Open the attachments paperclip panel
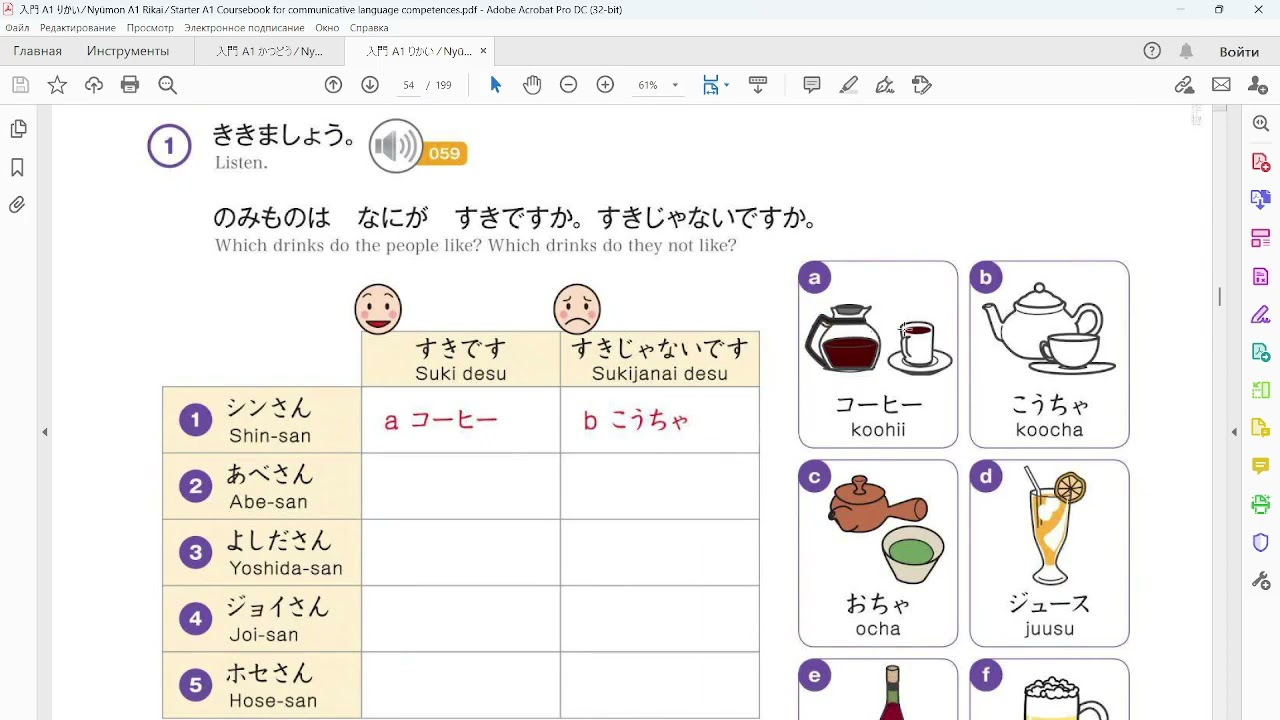 pyautogui.click(x=17, y=205)
